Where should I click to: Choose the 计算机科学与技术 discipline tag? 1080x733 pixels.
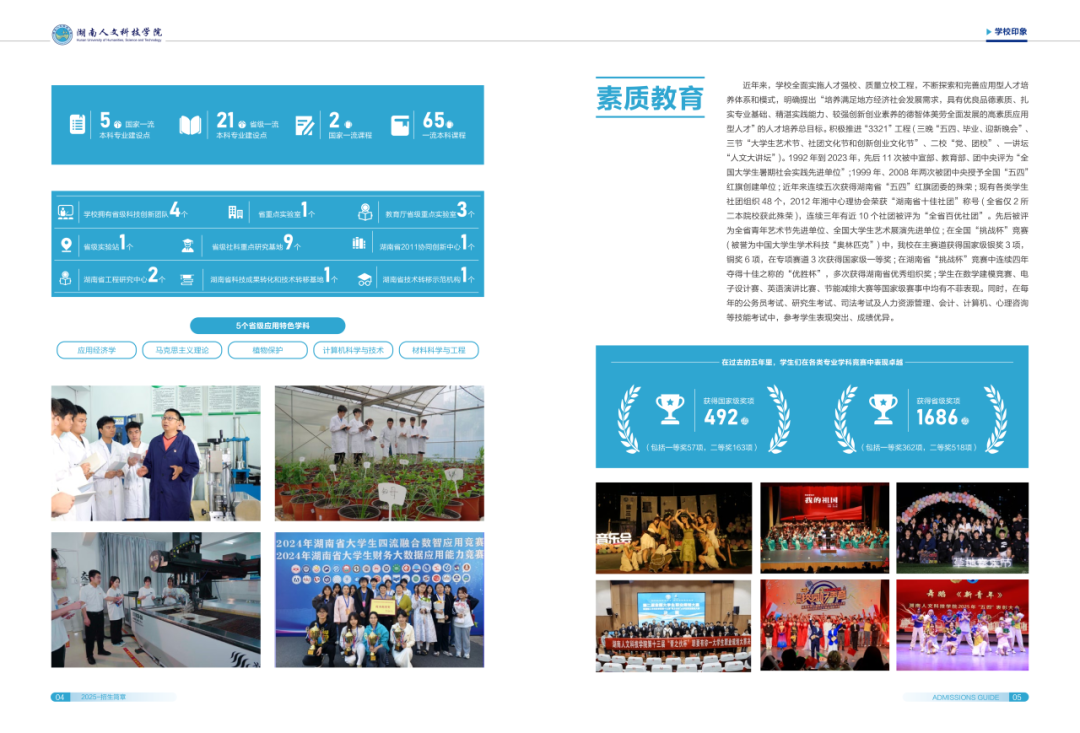coord(352,350)
